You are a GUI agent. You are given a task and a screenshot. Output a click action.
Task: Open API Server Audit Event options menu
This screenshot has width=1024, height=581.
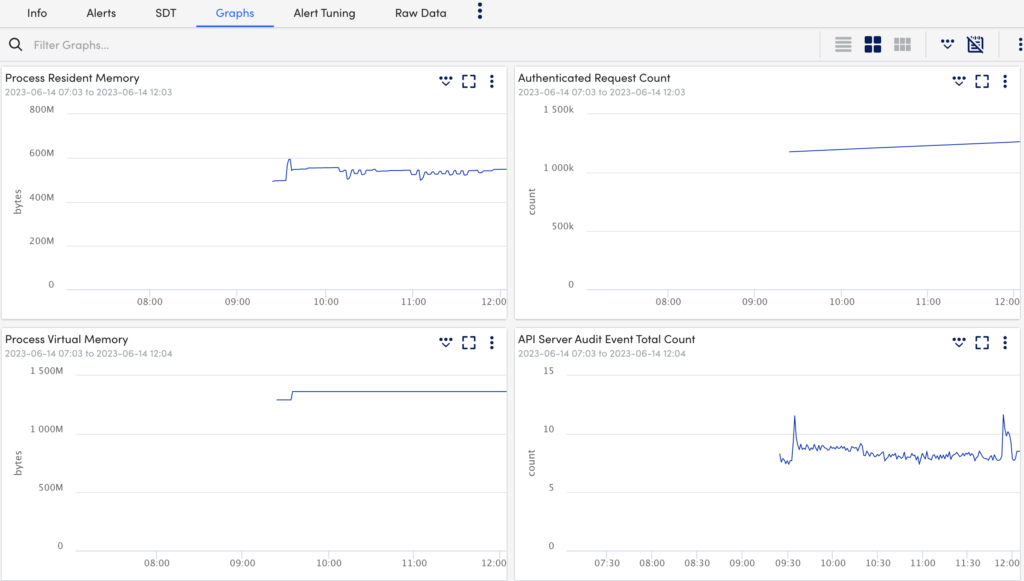[1005, 342]
